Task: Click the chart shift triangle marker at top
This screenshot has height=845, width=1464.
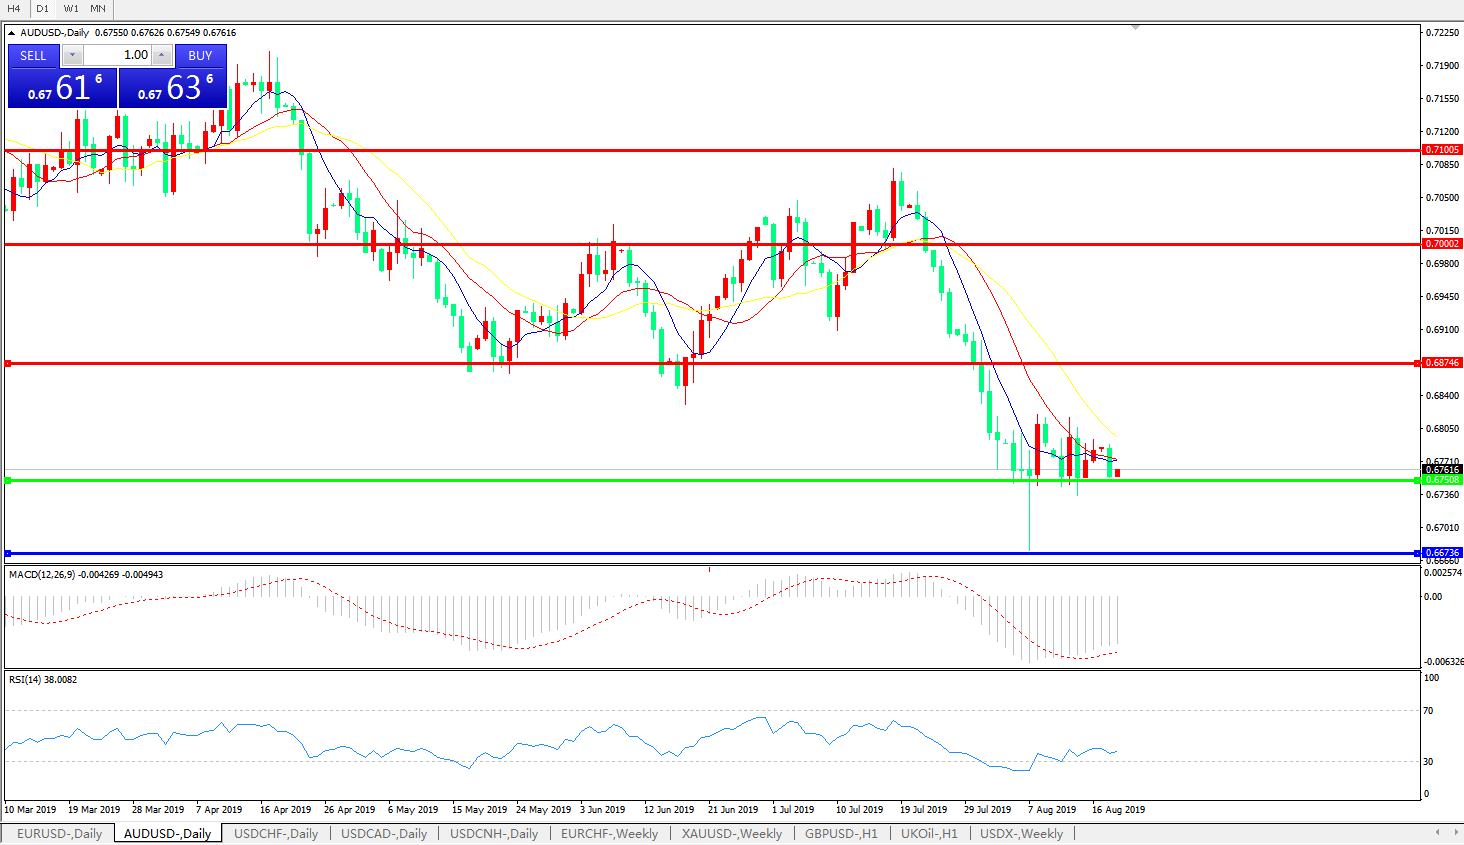Action: [1135, 27]
